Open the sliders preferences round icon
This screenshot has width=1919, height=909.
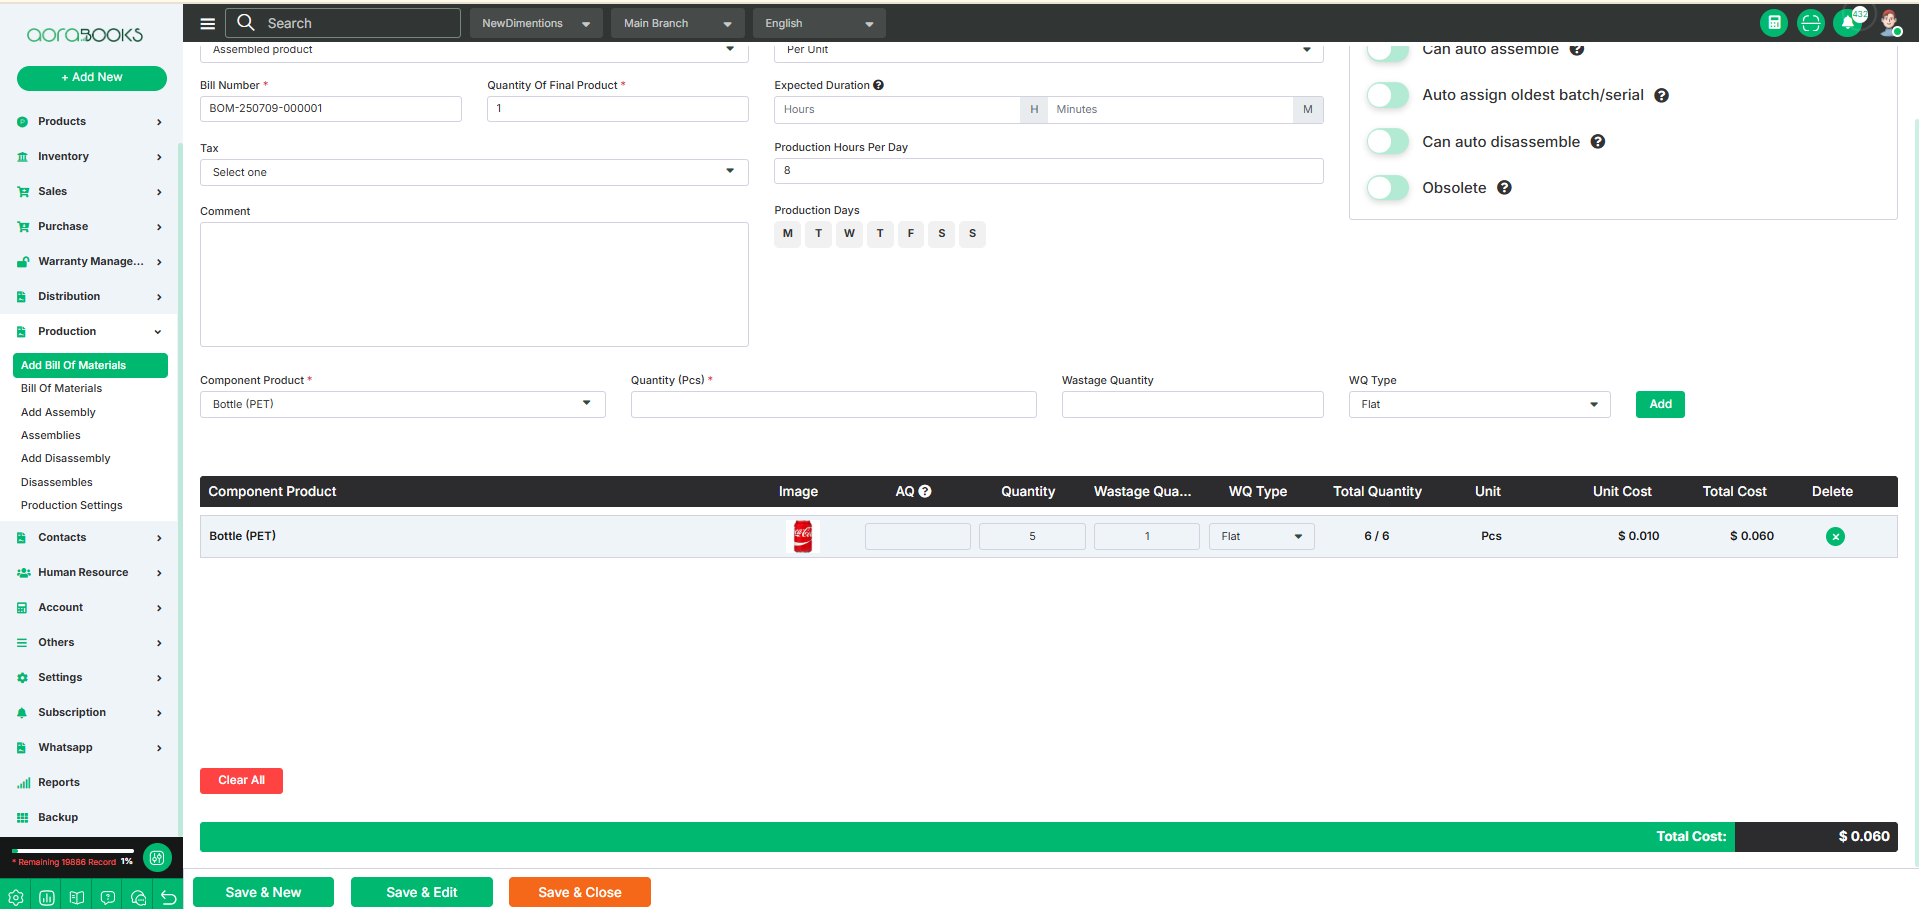(x=157, y=857)
